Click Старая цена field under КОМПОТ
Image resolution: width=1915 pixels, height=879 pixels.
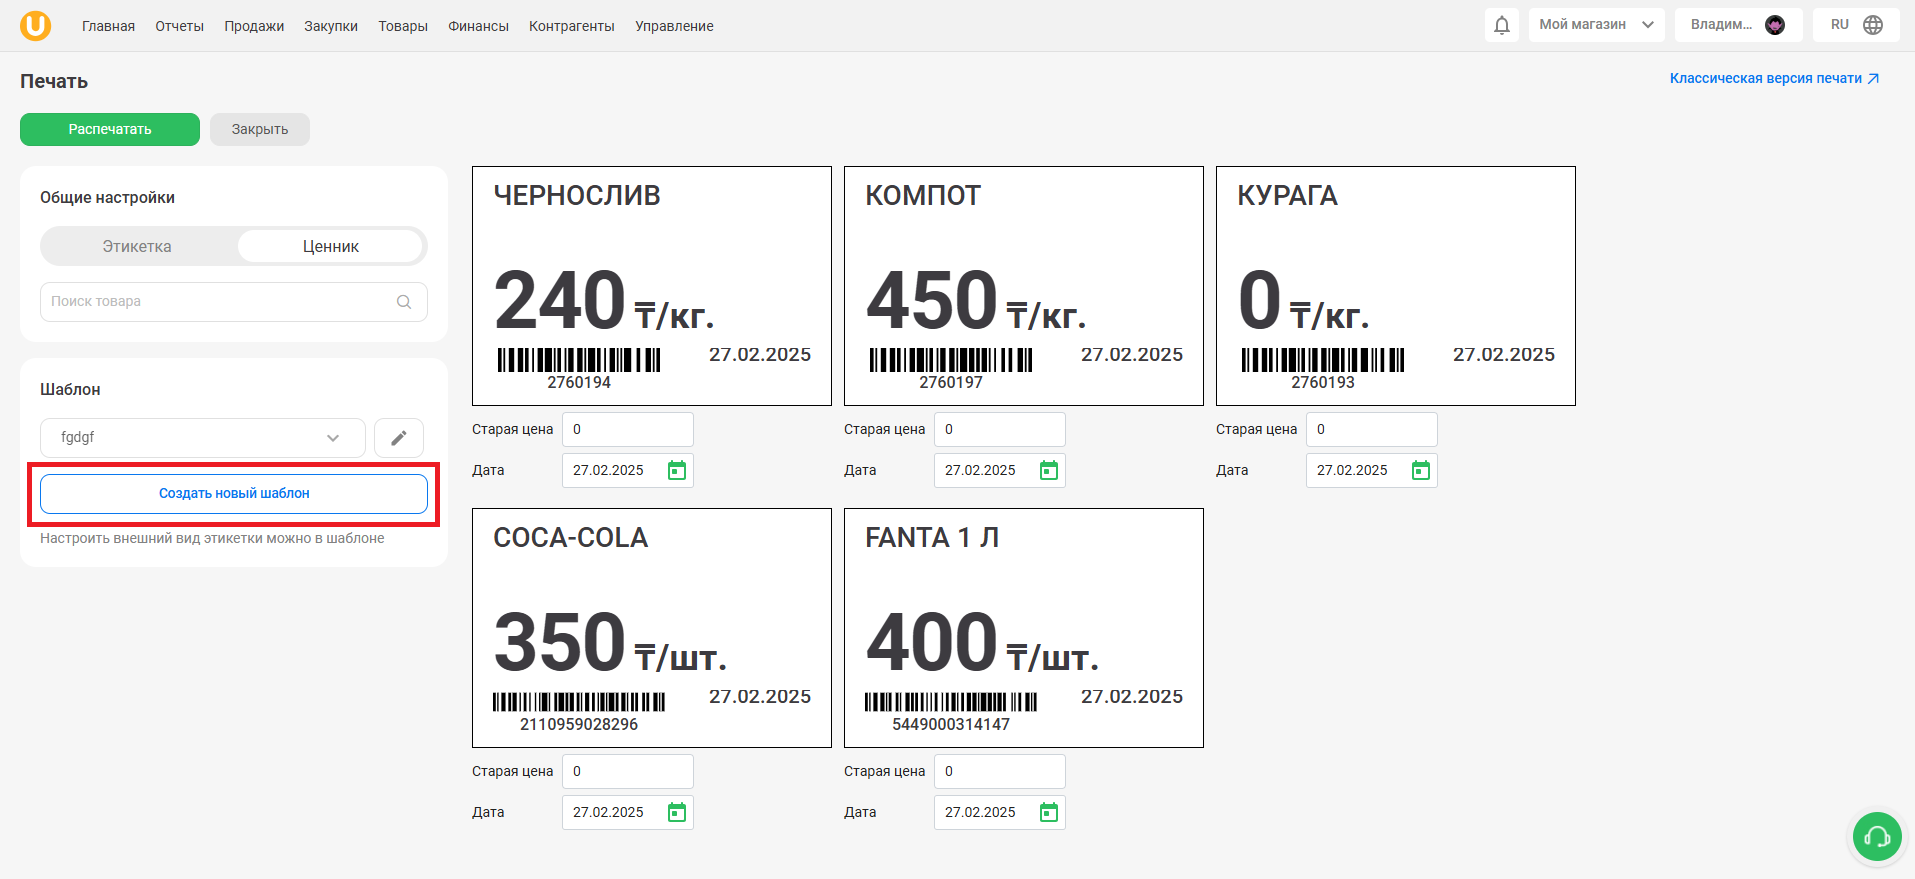[1000, 429]
